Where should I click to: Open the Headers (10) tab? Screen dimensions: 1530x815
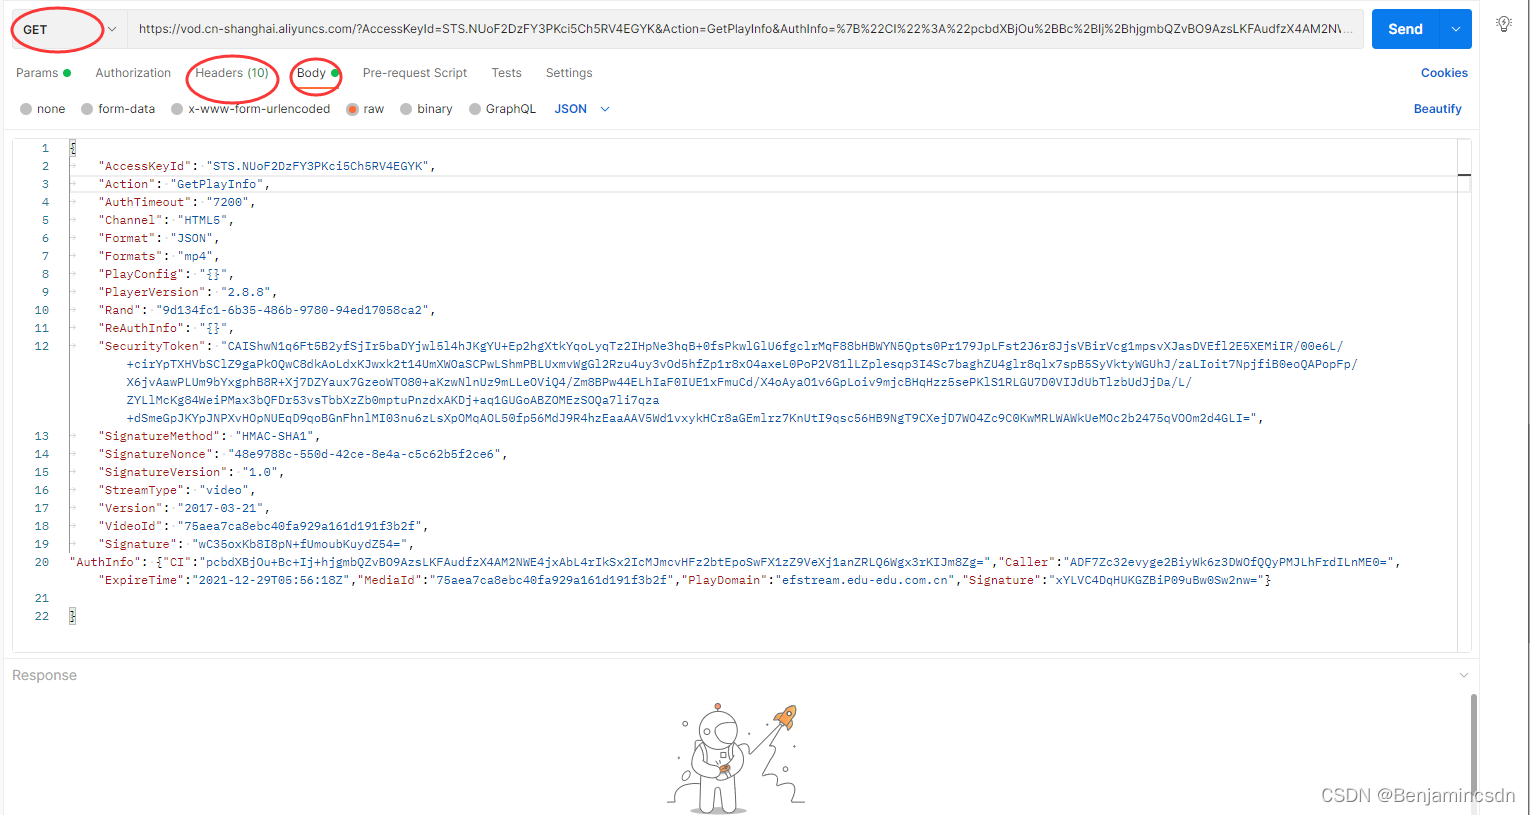[232, 72]
